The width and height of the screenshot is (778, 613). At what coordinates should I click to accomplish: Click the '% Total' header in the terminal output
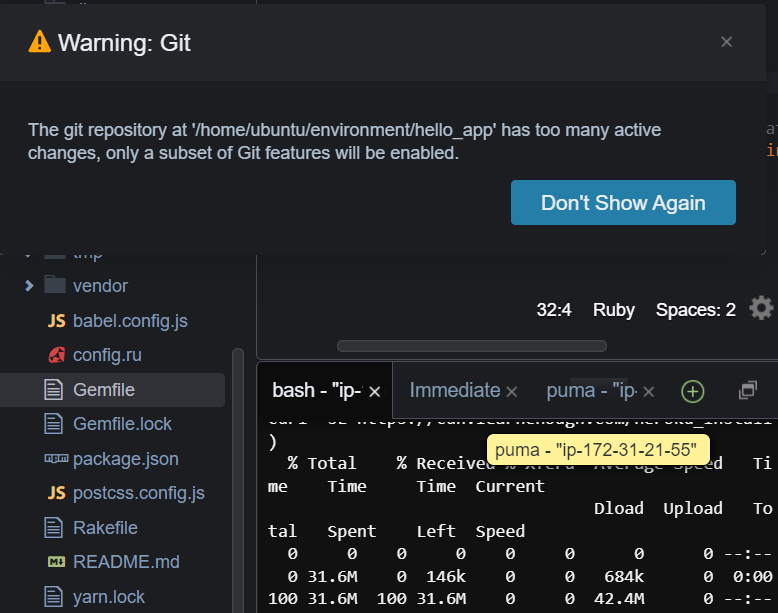[x=322, y=463]
